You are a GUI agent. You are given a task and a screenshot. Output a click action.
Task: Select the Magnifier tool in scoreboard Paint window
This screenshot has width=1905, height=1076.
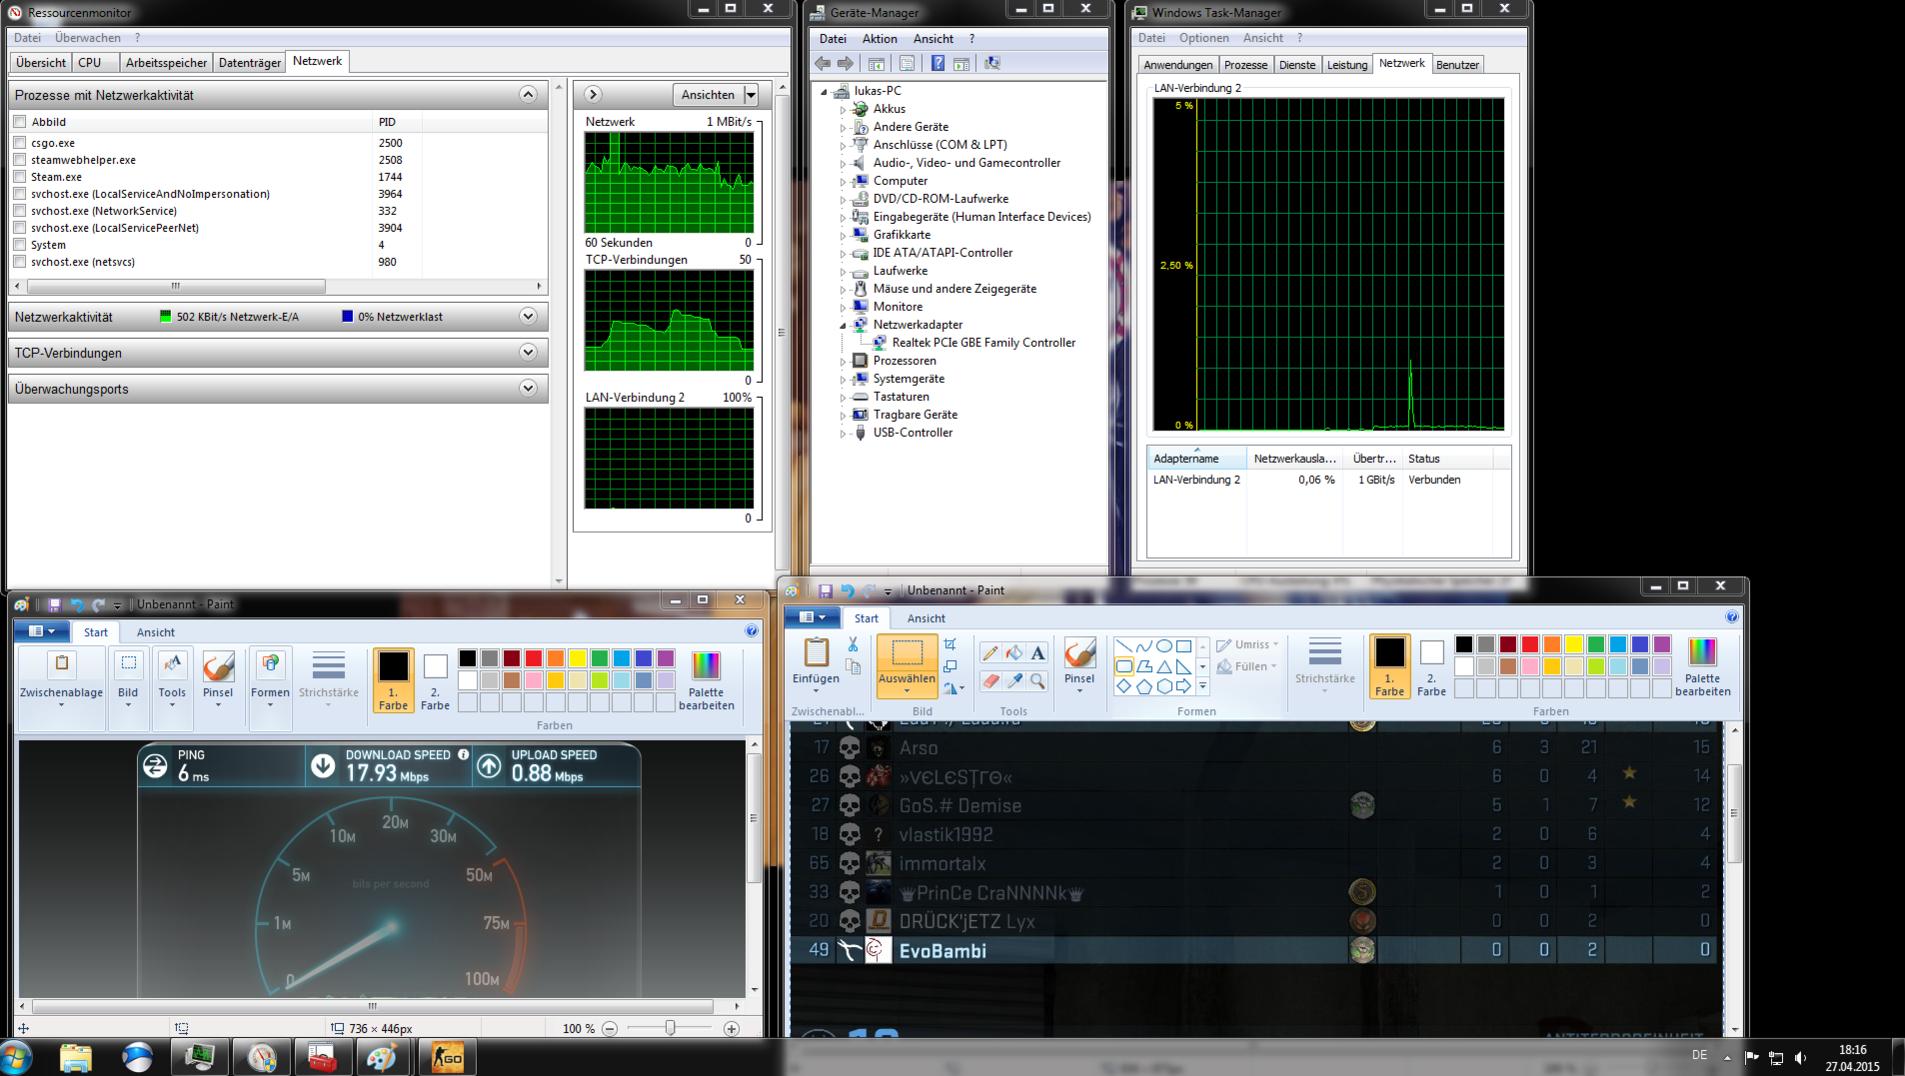[1038, 681]
